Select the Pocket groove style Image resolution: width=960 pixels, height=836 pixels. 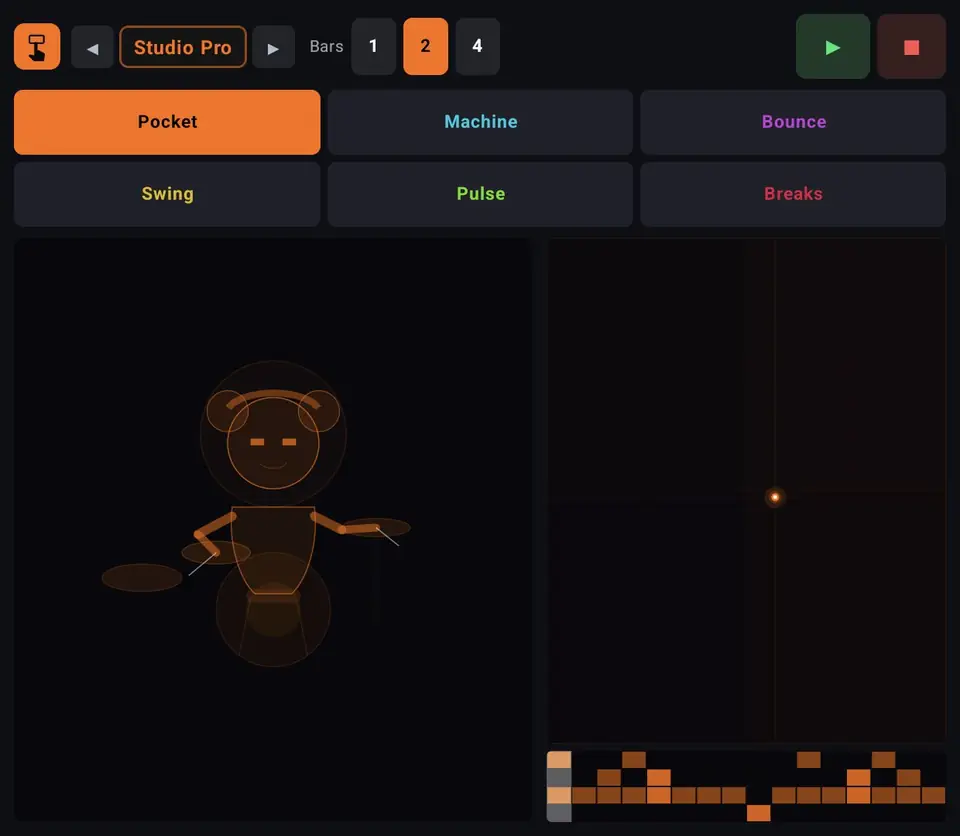click(x=167, y=122)
